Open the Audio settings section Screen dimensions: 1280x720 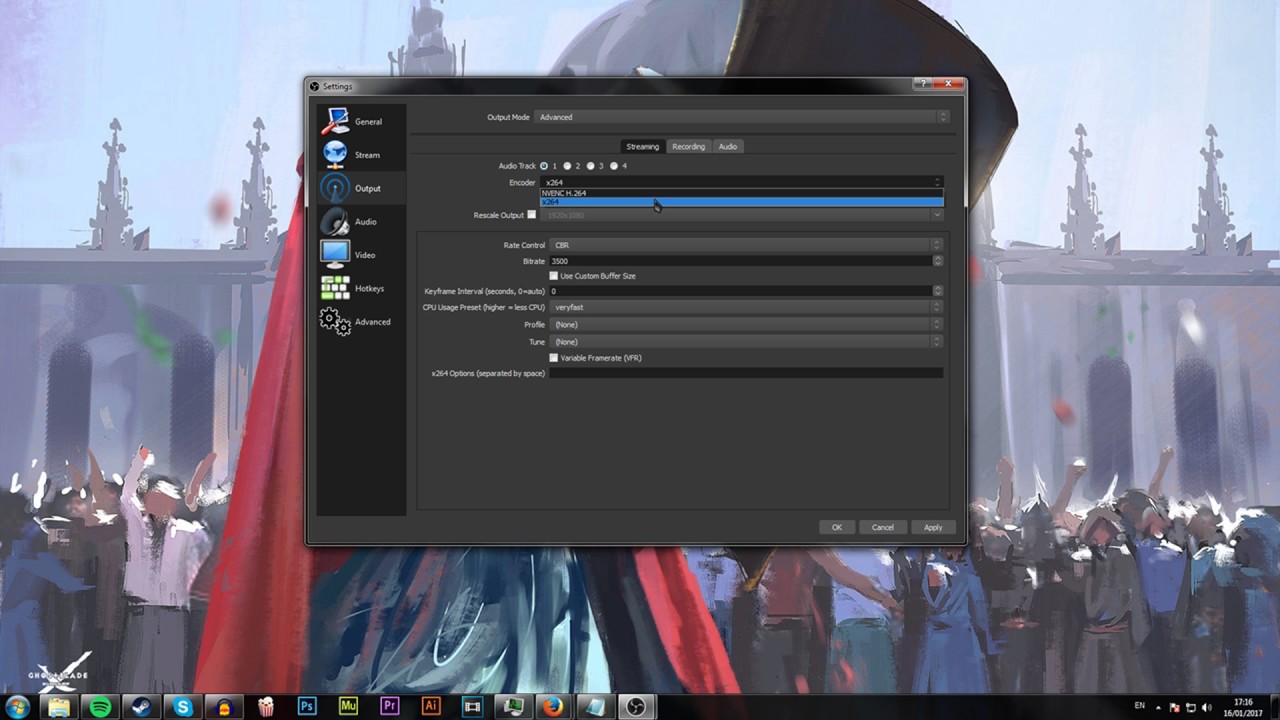(361, 221)
